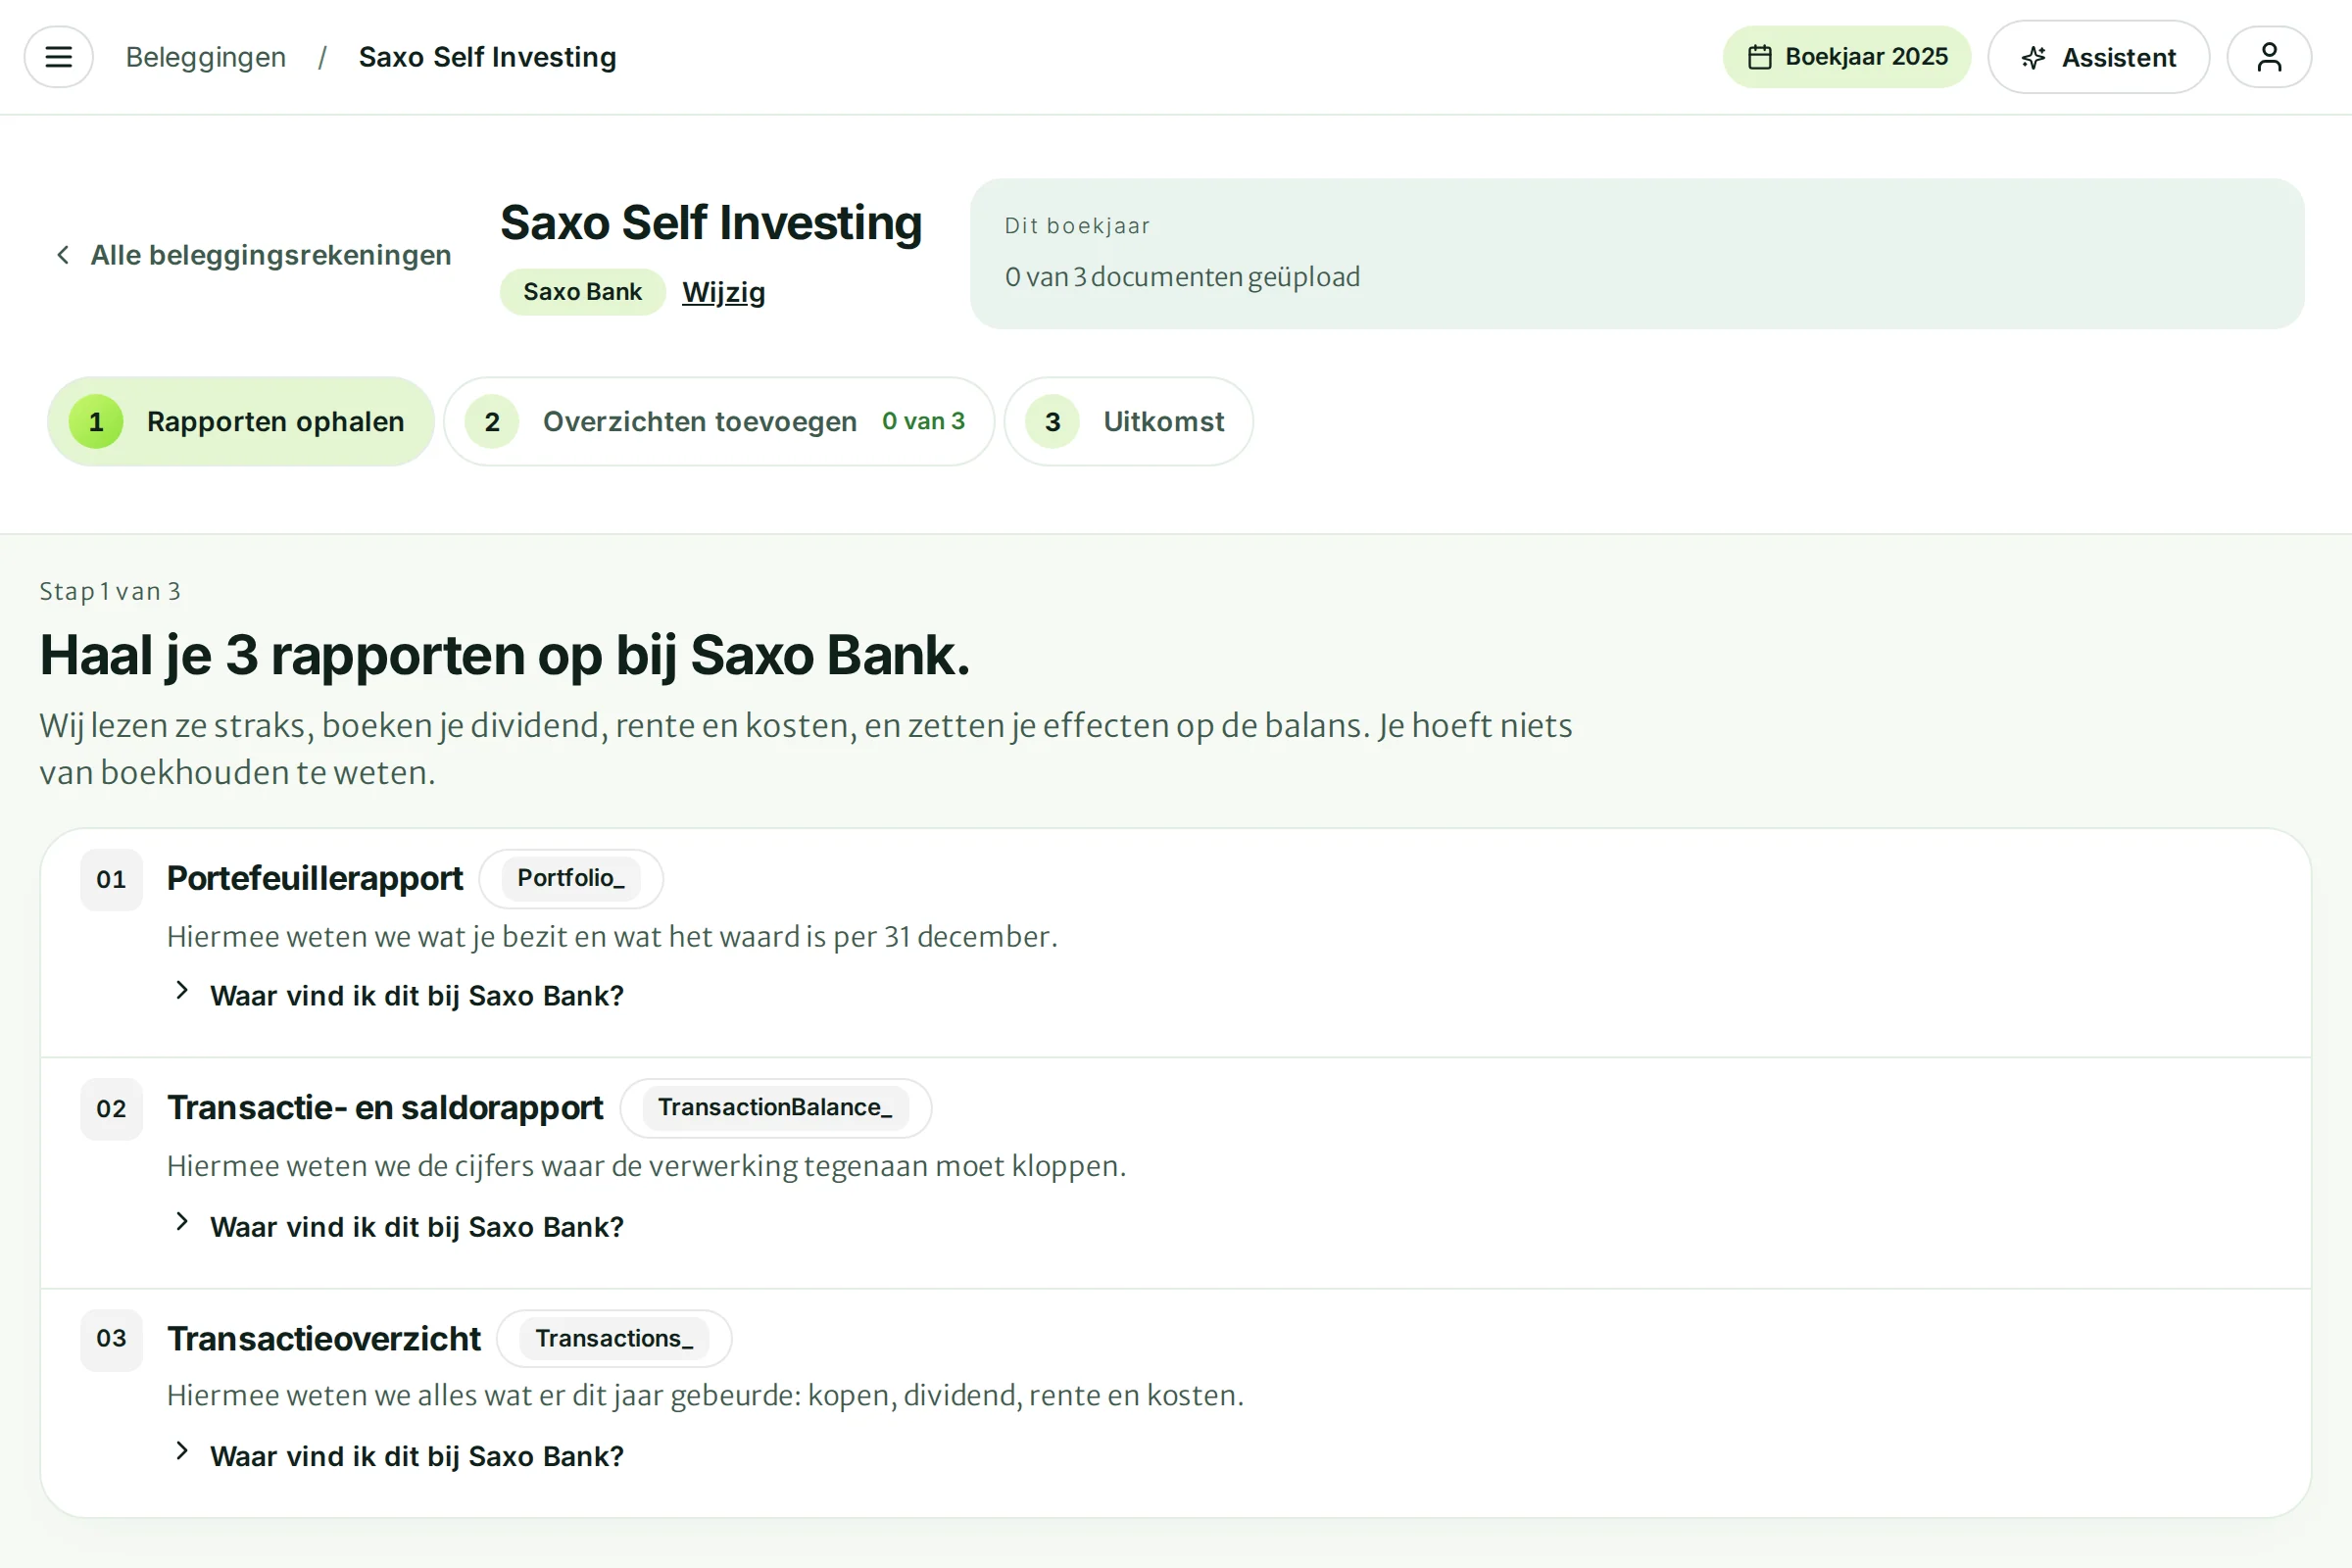
Task: Click the Transactieoverzicht heading
Action: click(323, 1338)
